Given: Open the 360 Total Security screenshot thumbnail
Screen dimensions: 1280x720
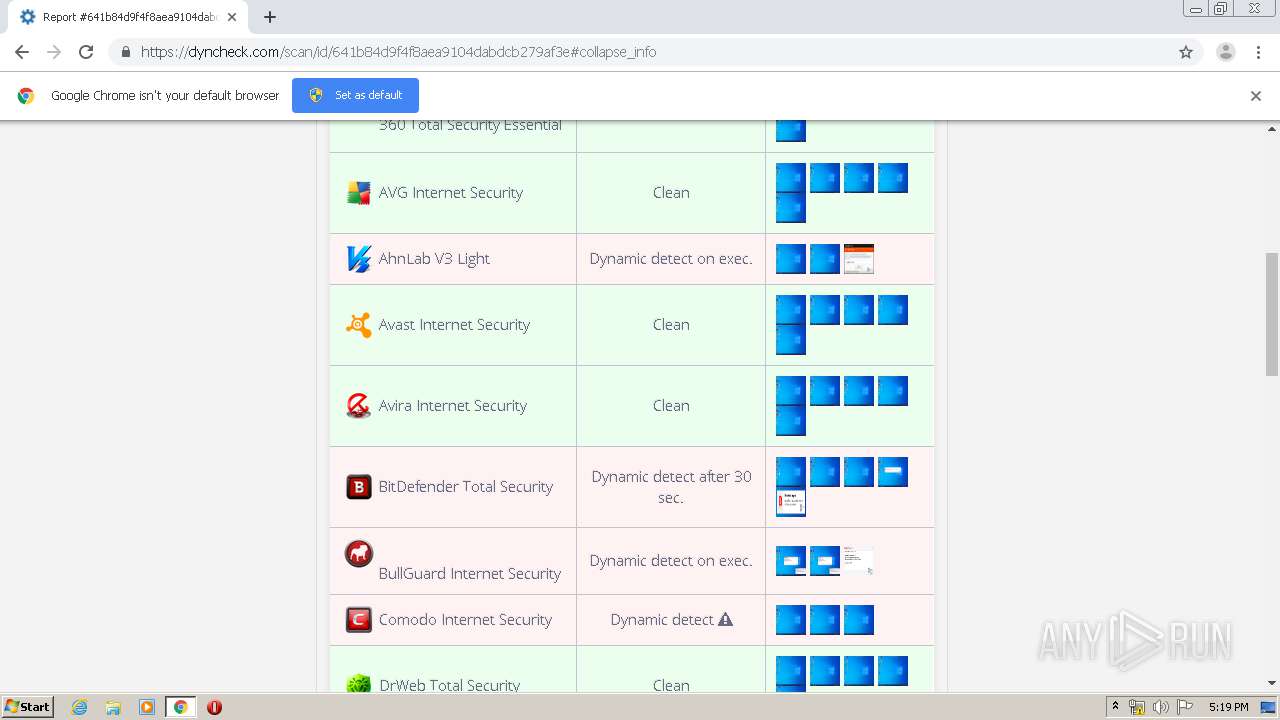Looking at the screenshot, I should pyautogui.click(x=791, y=130).
